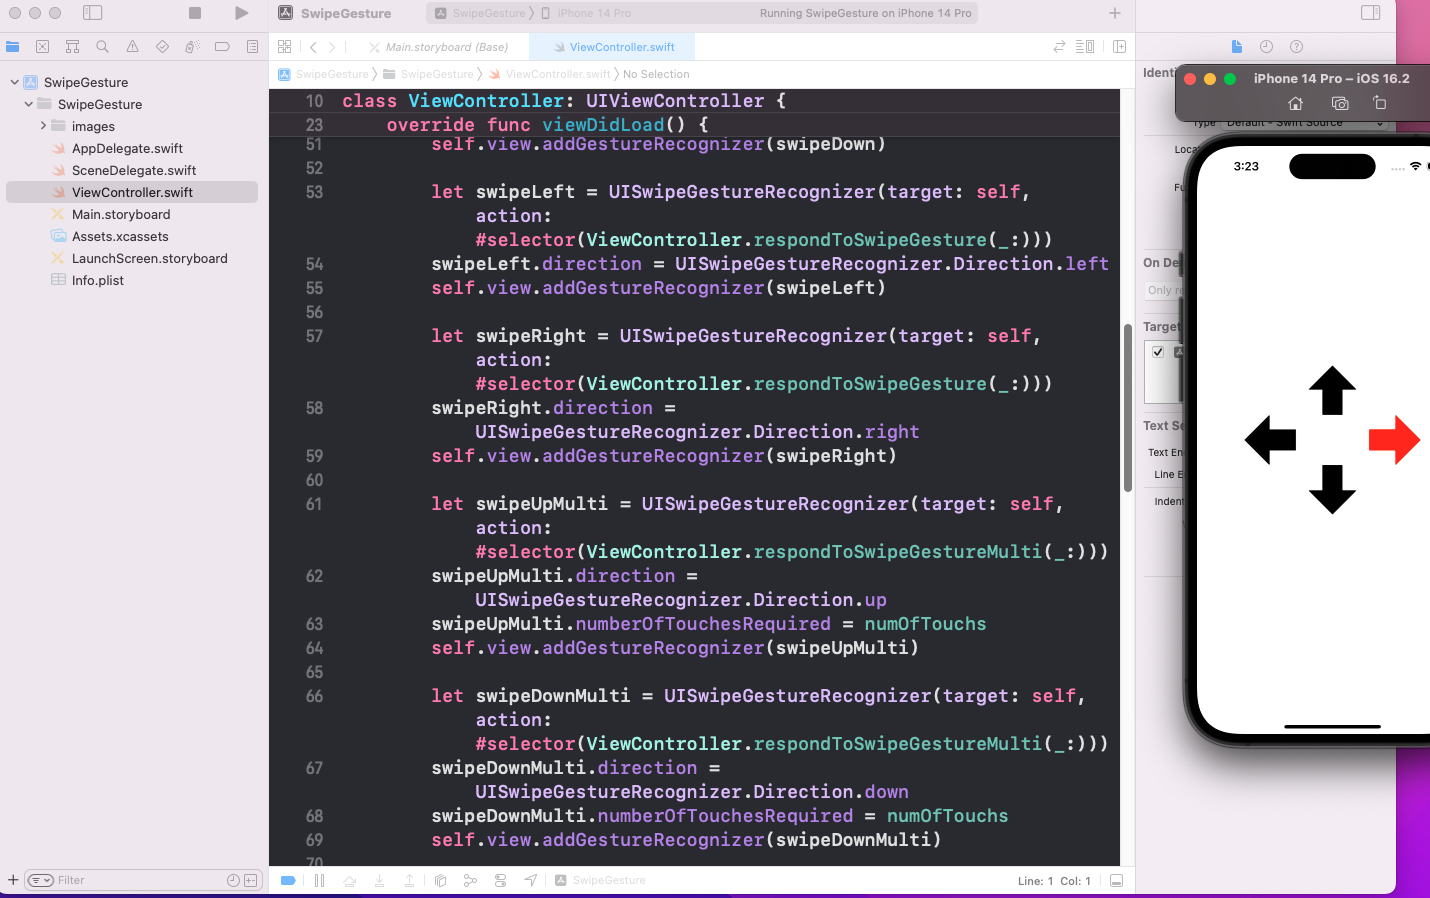Click the editor vertical scrollbar
The image size is (1430, 898).
coord(1128,408)
